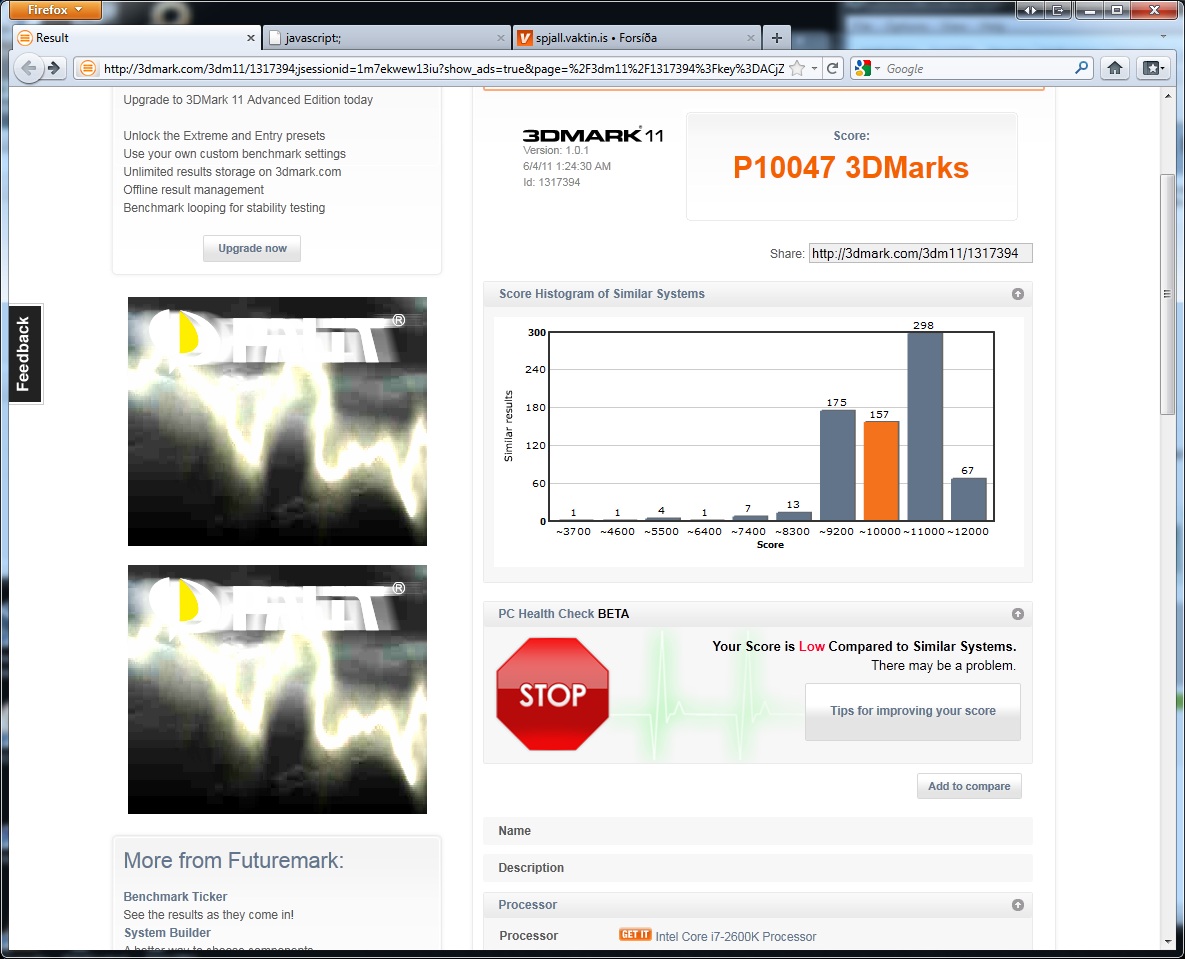The width and height of the screenshot is (1185, 959).
Task: Switch to the spjall.vaktin.is tab
Action: 636,38
